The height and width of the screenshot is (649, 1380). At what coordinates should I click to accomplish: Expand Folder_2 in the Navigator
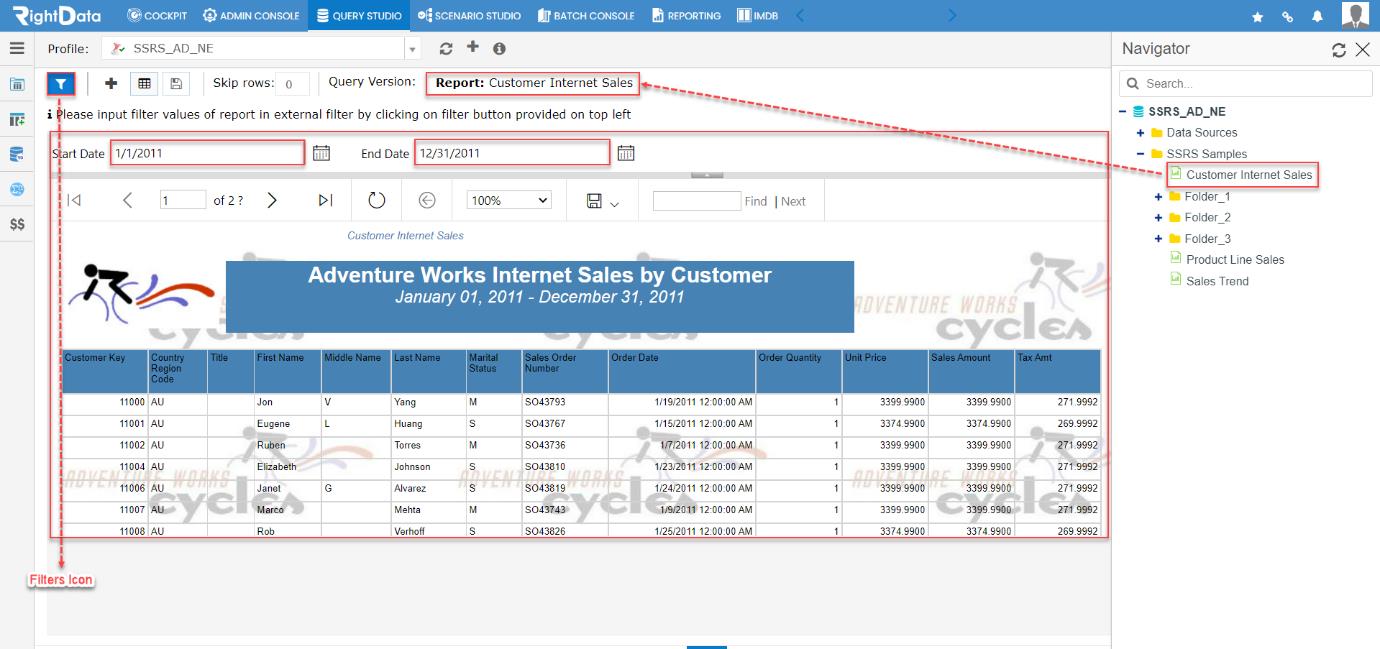(x=1159, y=218)
